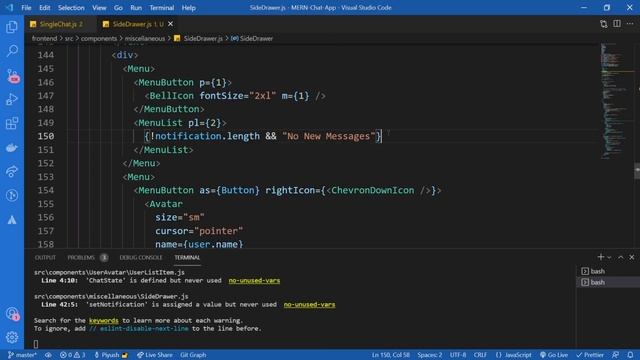Change the CRLF line ending
This screenshot has height=360, width=640.
click(480, 355)
